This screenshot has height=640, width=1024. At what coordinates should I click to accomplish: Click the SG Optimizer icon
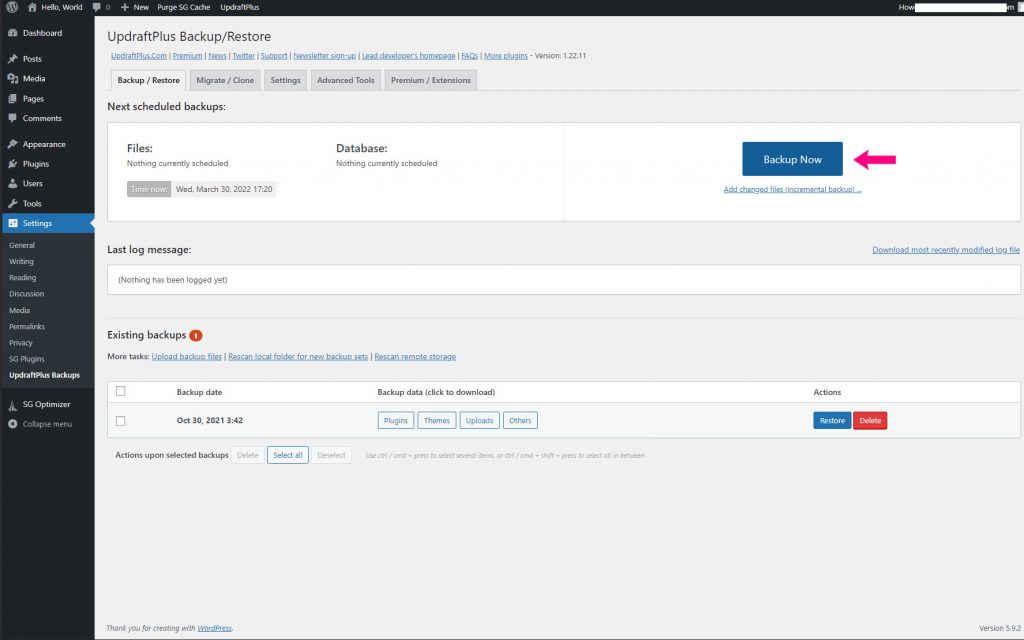pyautogui.click(x=12, y=405)
